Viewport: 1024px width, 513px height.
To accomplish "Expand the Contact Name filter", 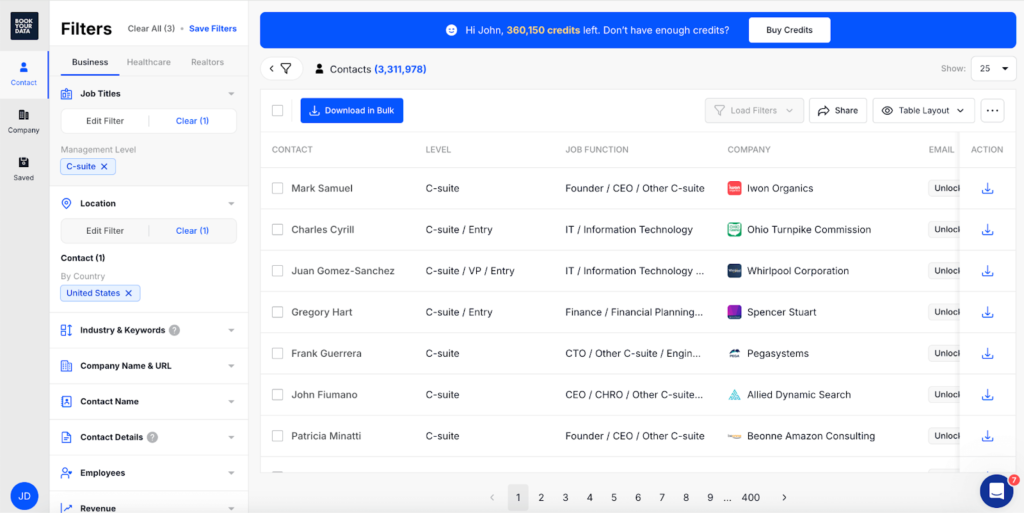I will (x=231, y=401).
